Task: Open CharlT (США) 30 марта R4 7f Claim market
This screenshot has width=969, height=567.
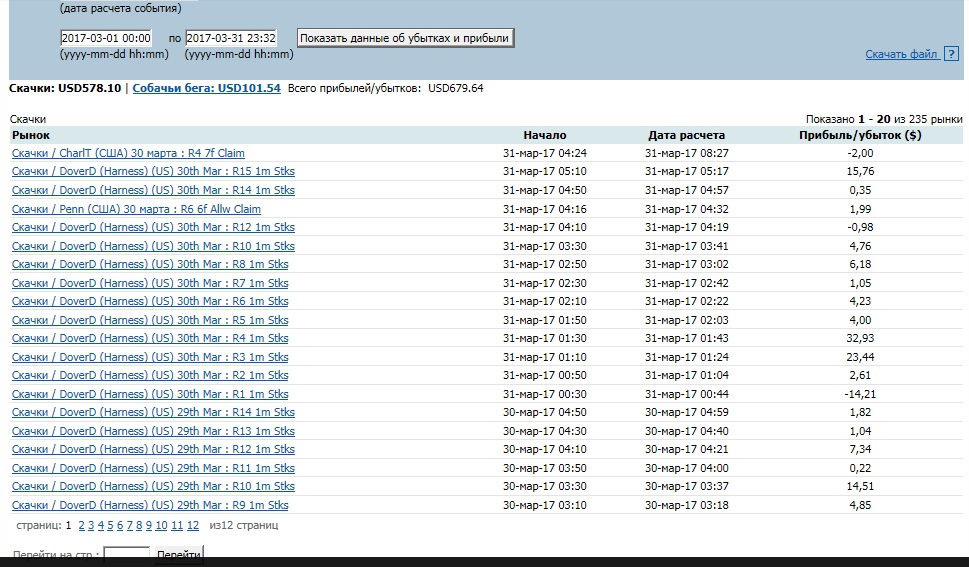Action: click(x=128, y=153)
